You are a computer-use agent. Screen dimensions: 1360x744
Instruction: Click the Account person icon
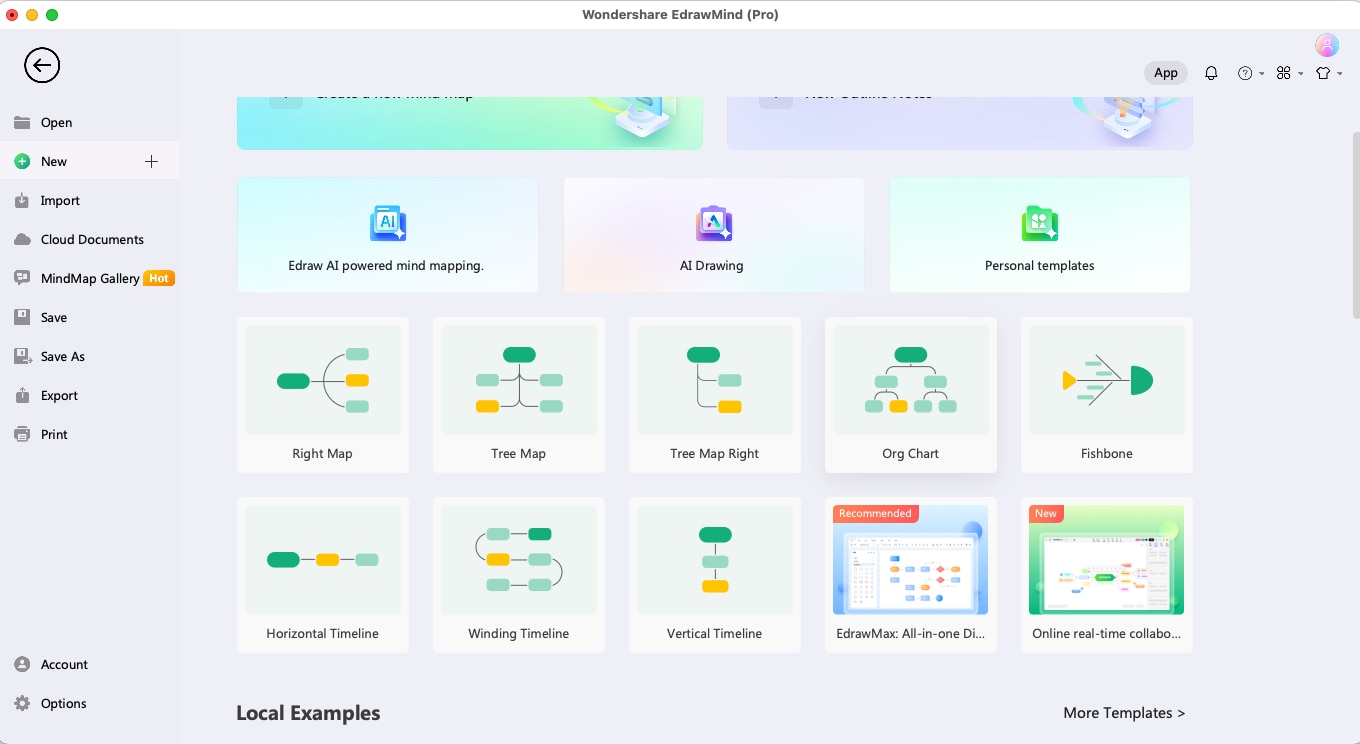tap(22, 664)
